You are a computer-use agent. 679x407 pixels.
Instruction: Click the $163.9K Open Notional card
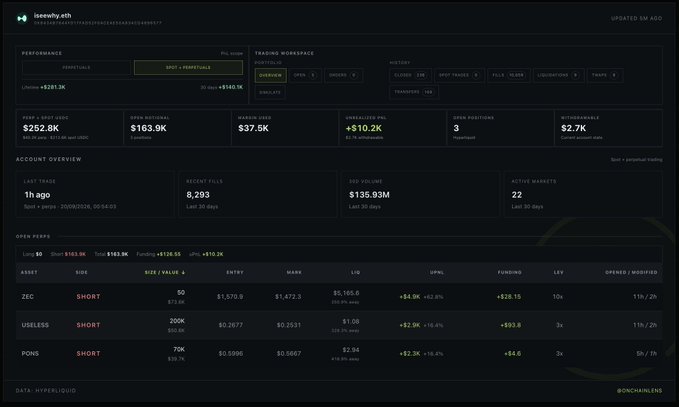coord(178,128)
